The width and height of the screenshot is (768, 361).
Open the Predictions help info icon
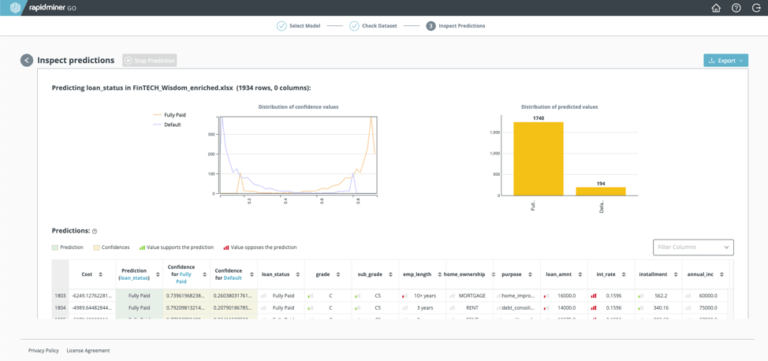coord(95,231)
